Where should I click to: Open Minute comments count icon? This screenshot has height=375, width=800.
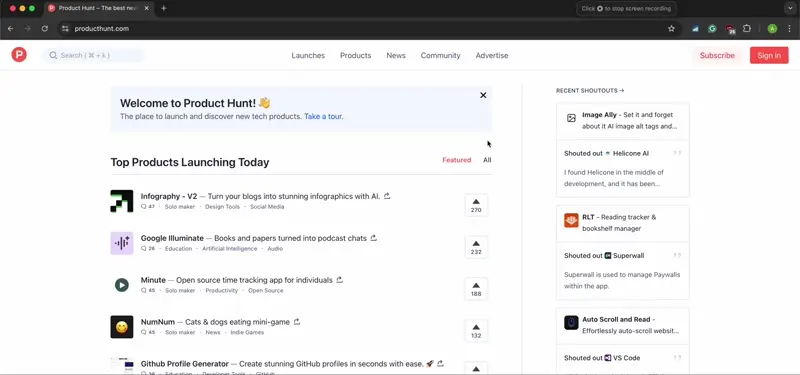144,290
